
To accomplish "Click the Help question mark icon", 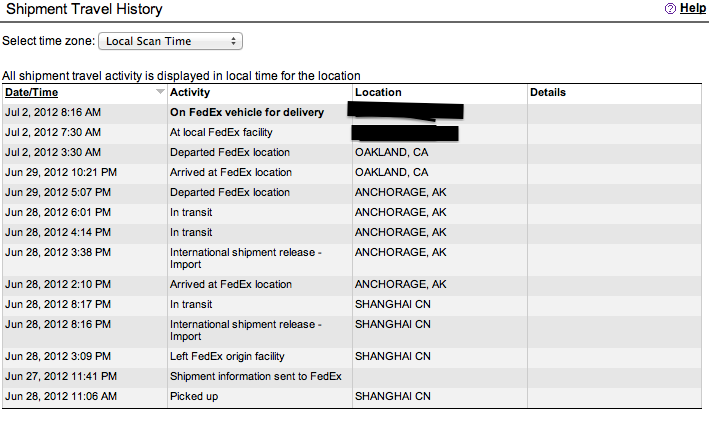I will pyautogui.click(x=670, y=8).
